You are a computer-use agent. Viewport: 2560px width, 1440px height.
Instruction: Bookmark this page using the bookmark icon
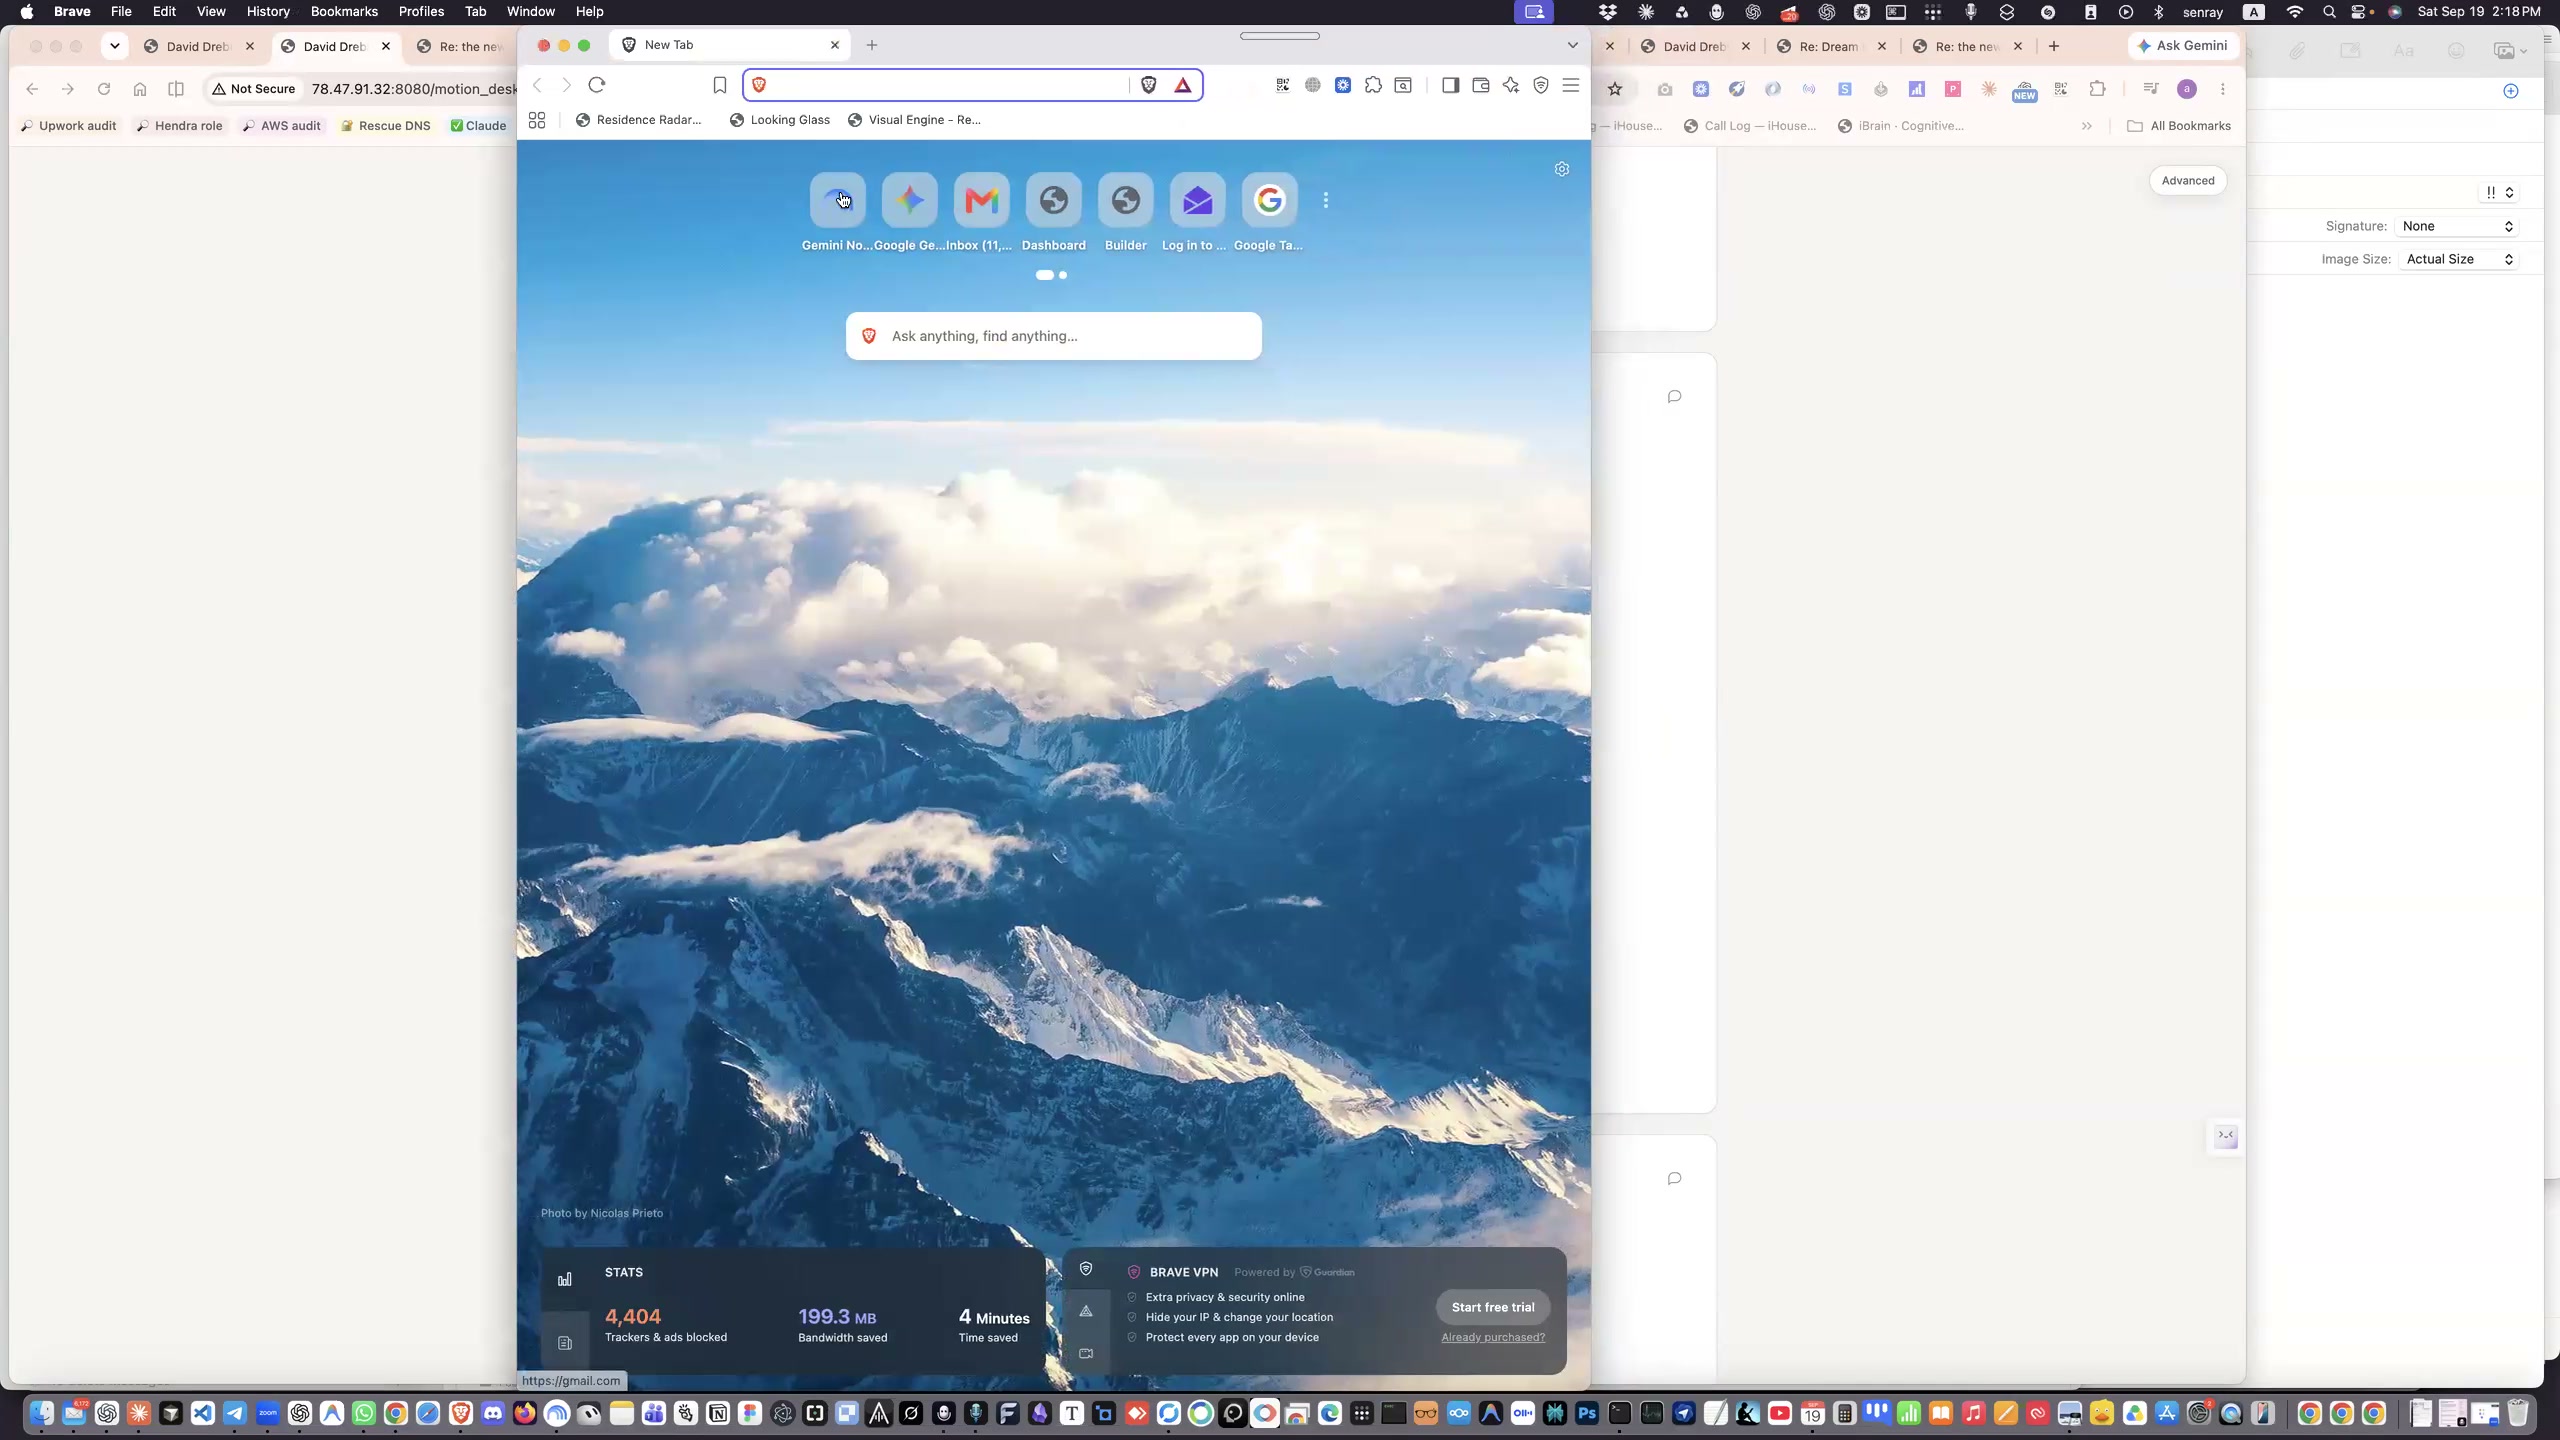click(x=719, y=85)
